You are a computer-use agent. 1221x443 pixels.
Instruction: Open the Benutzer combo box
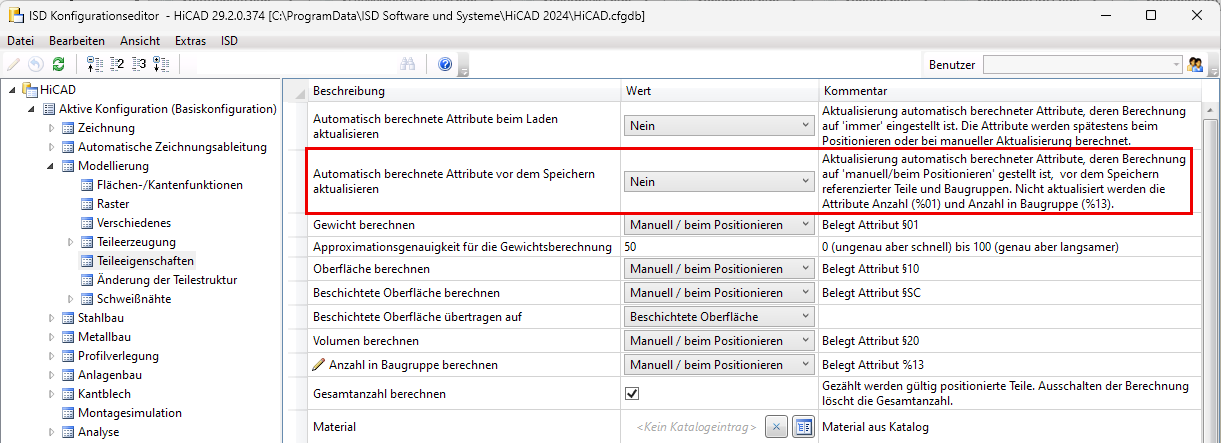(1082, 64)
